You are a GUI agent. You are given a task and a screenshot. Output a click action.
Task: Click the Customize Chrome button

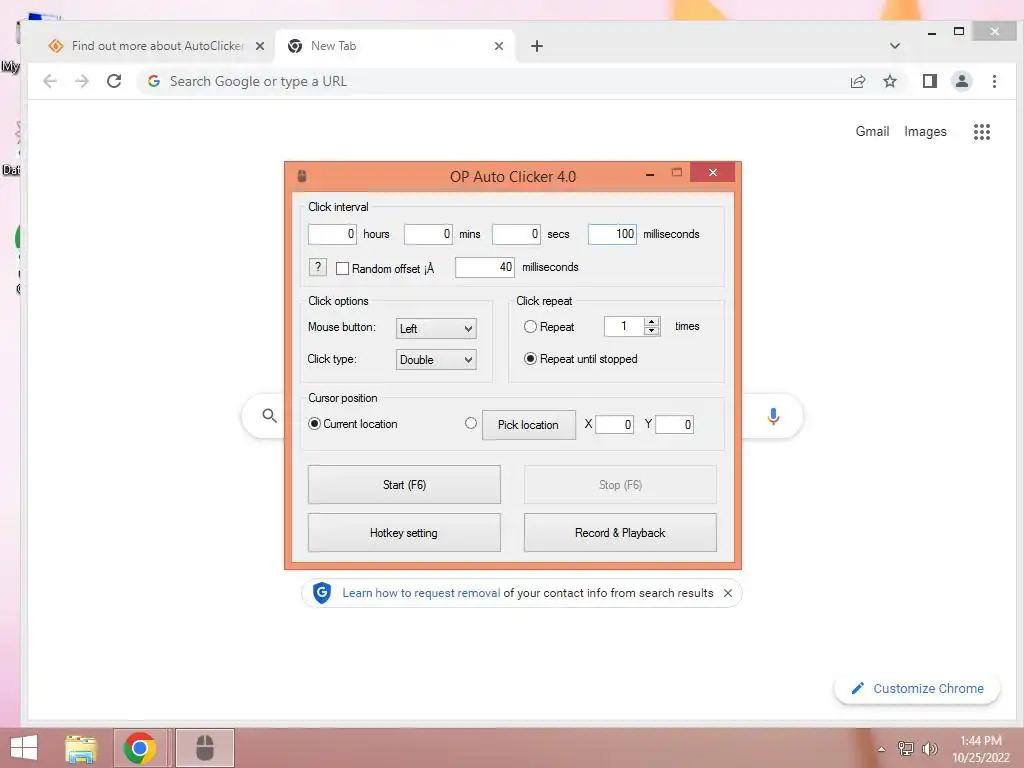pos(917,688)
